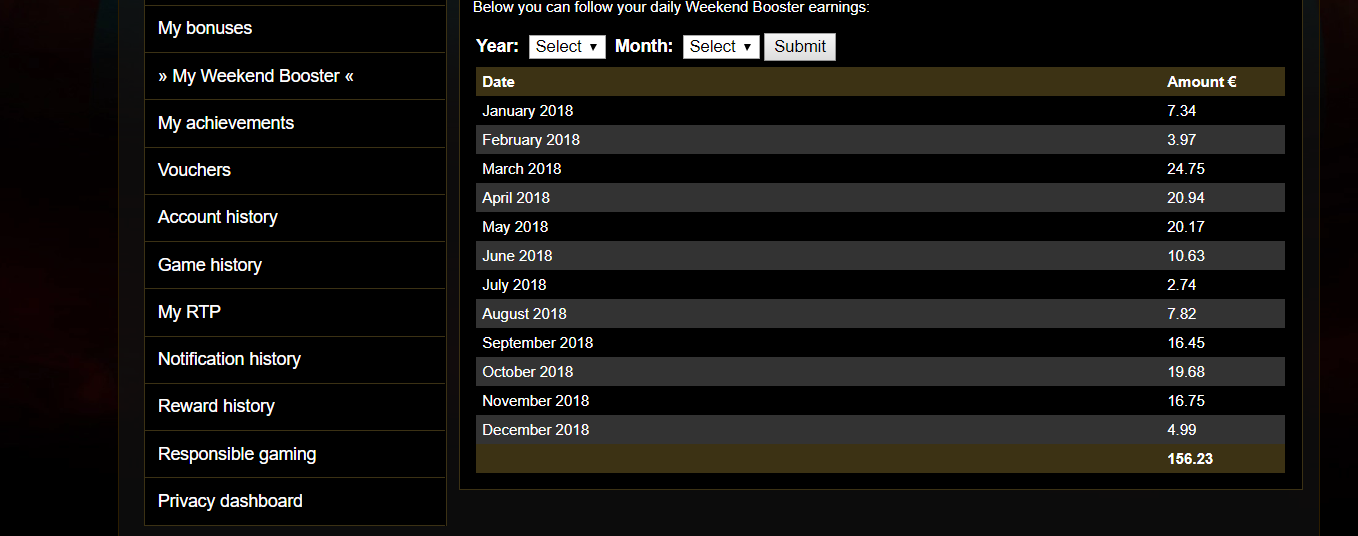This screenshot has height=536, width=1358.
Task: Go to Responsible gaming
Action: point(295,454)
